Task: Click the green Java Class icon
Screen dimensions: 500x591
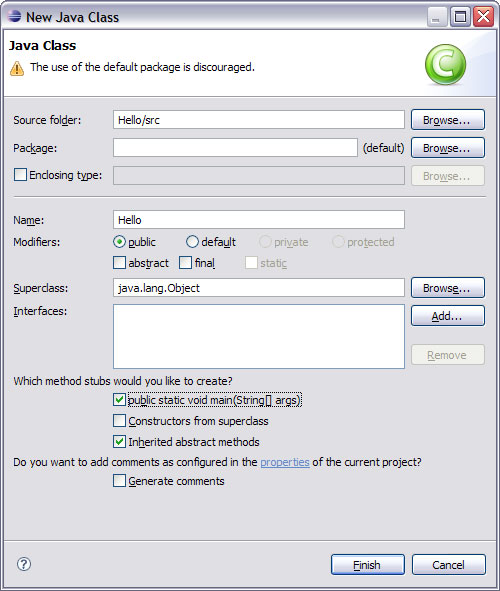Action: point(445,64)
